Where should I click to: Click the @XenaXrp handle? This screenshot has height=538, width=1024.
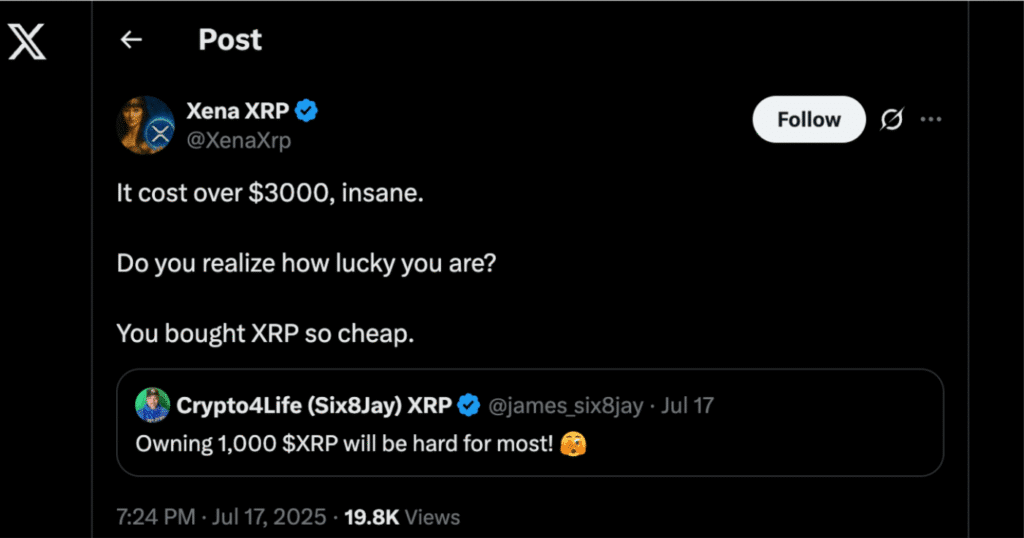tap(239, 141)
